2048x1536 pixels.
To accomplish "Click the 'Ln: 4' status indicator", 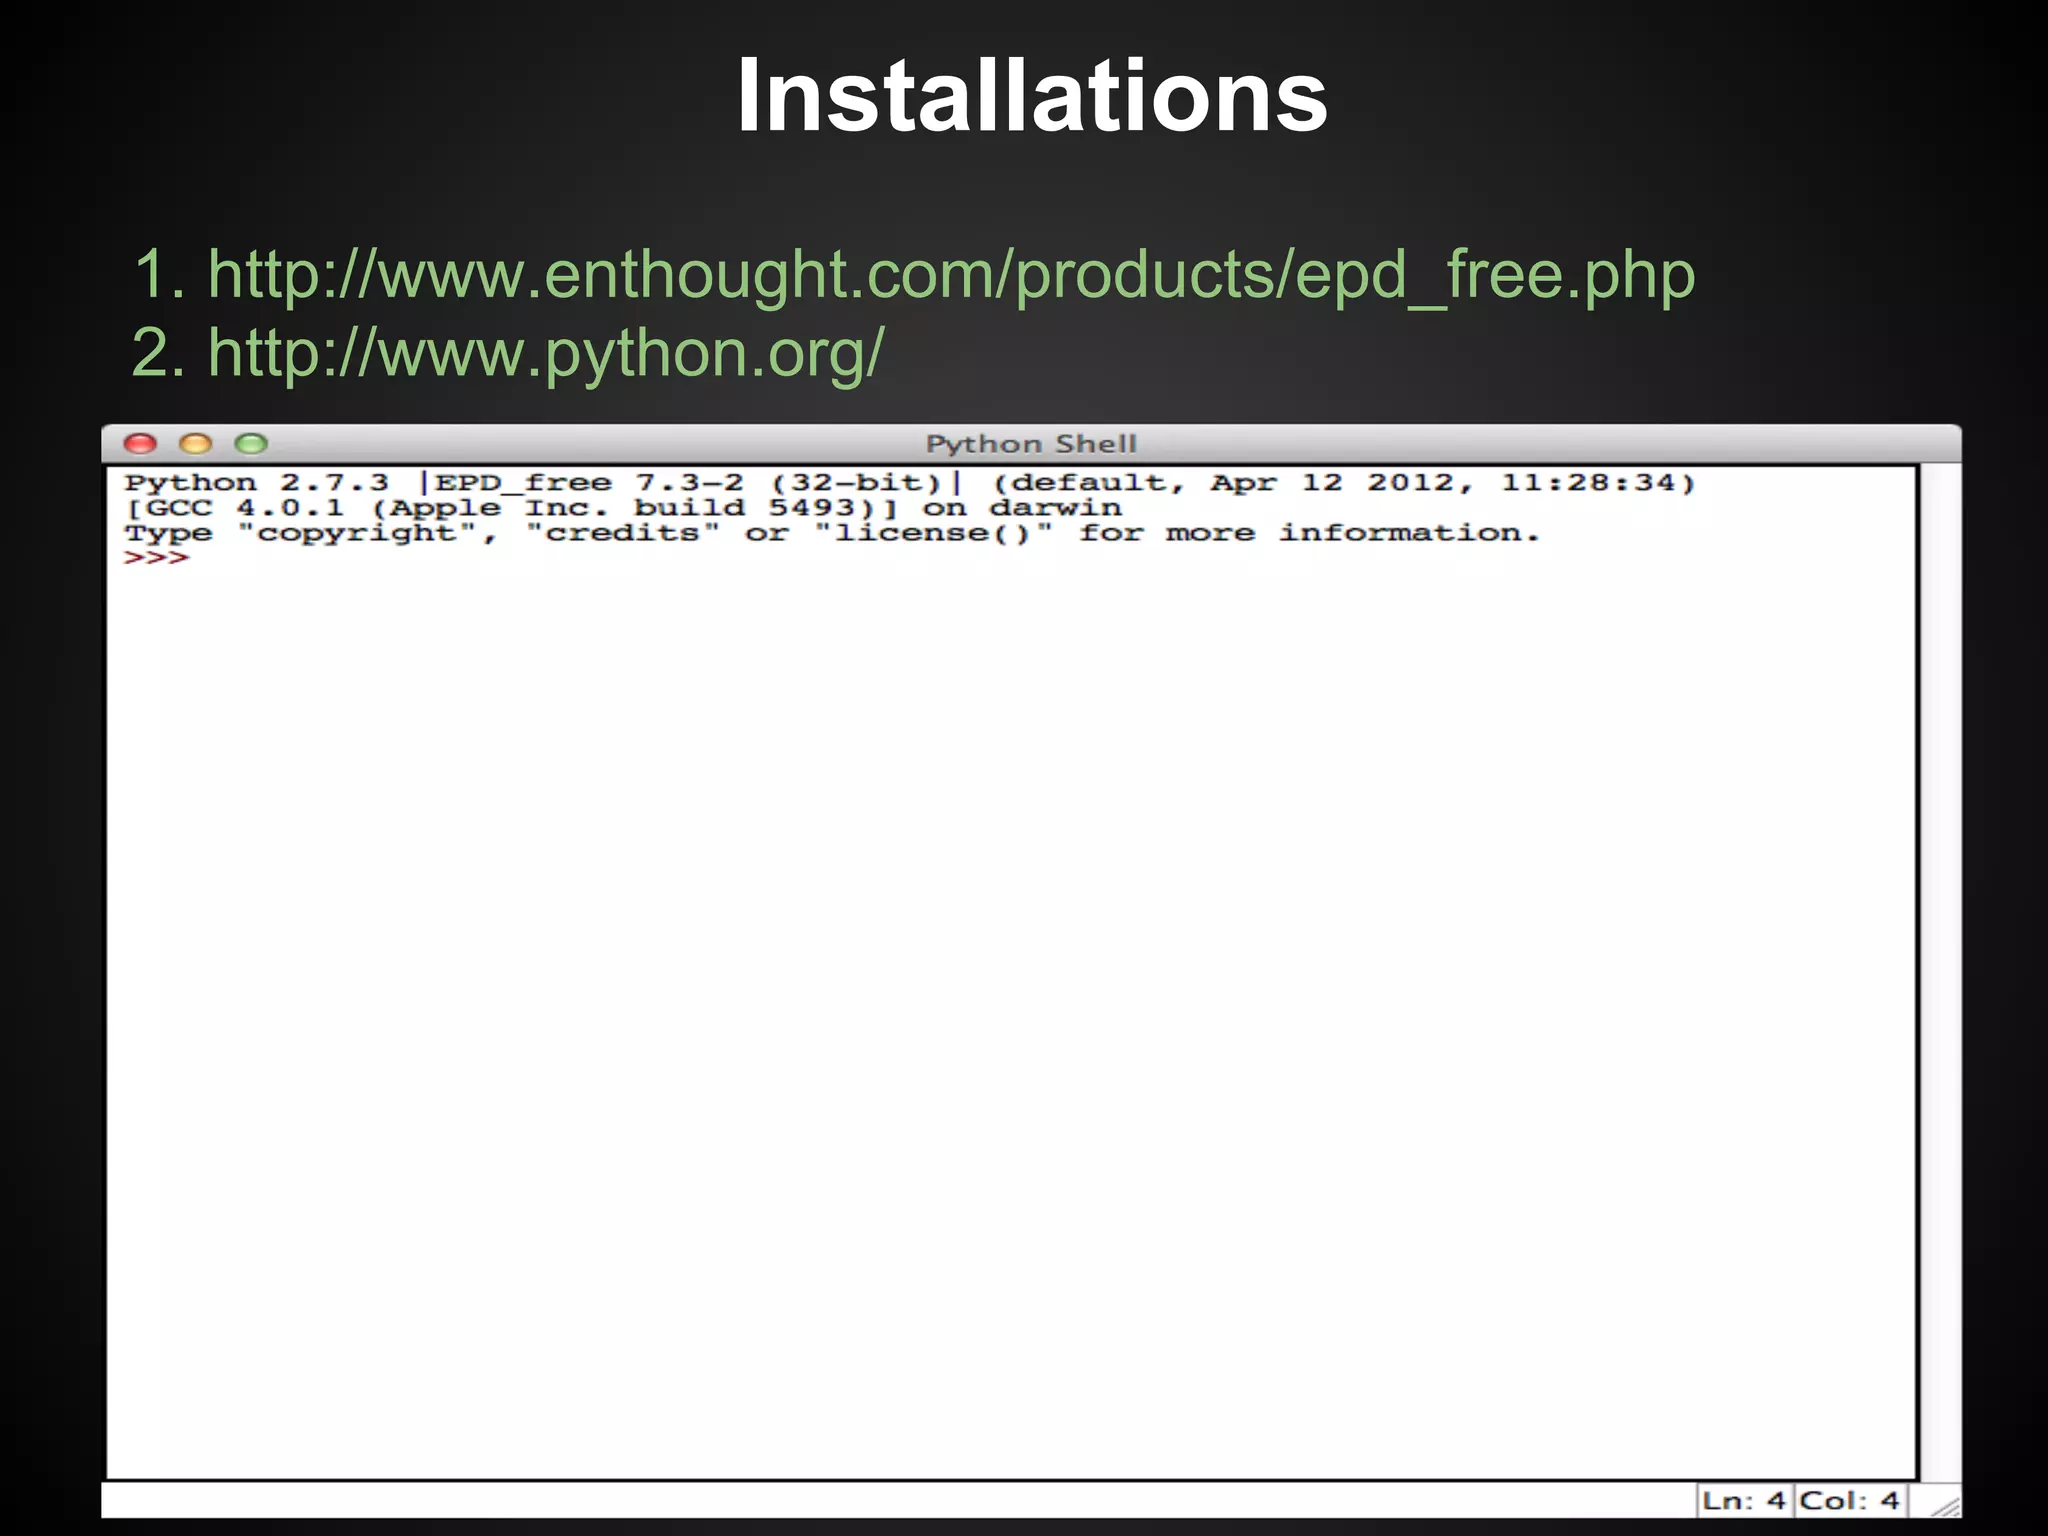I will click(1744, 1501).
